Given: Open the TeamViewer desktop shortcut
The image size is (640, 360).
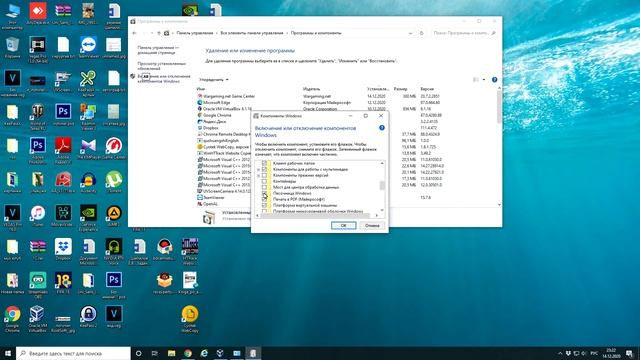Looking at the screenshot, I should pos(88,48).
